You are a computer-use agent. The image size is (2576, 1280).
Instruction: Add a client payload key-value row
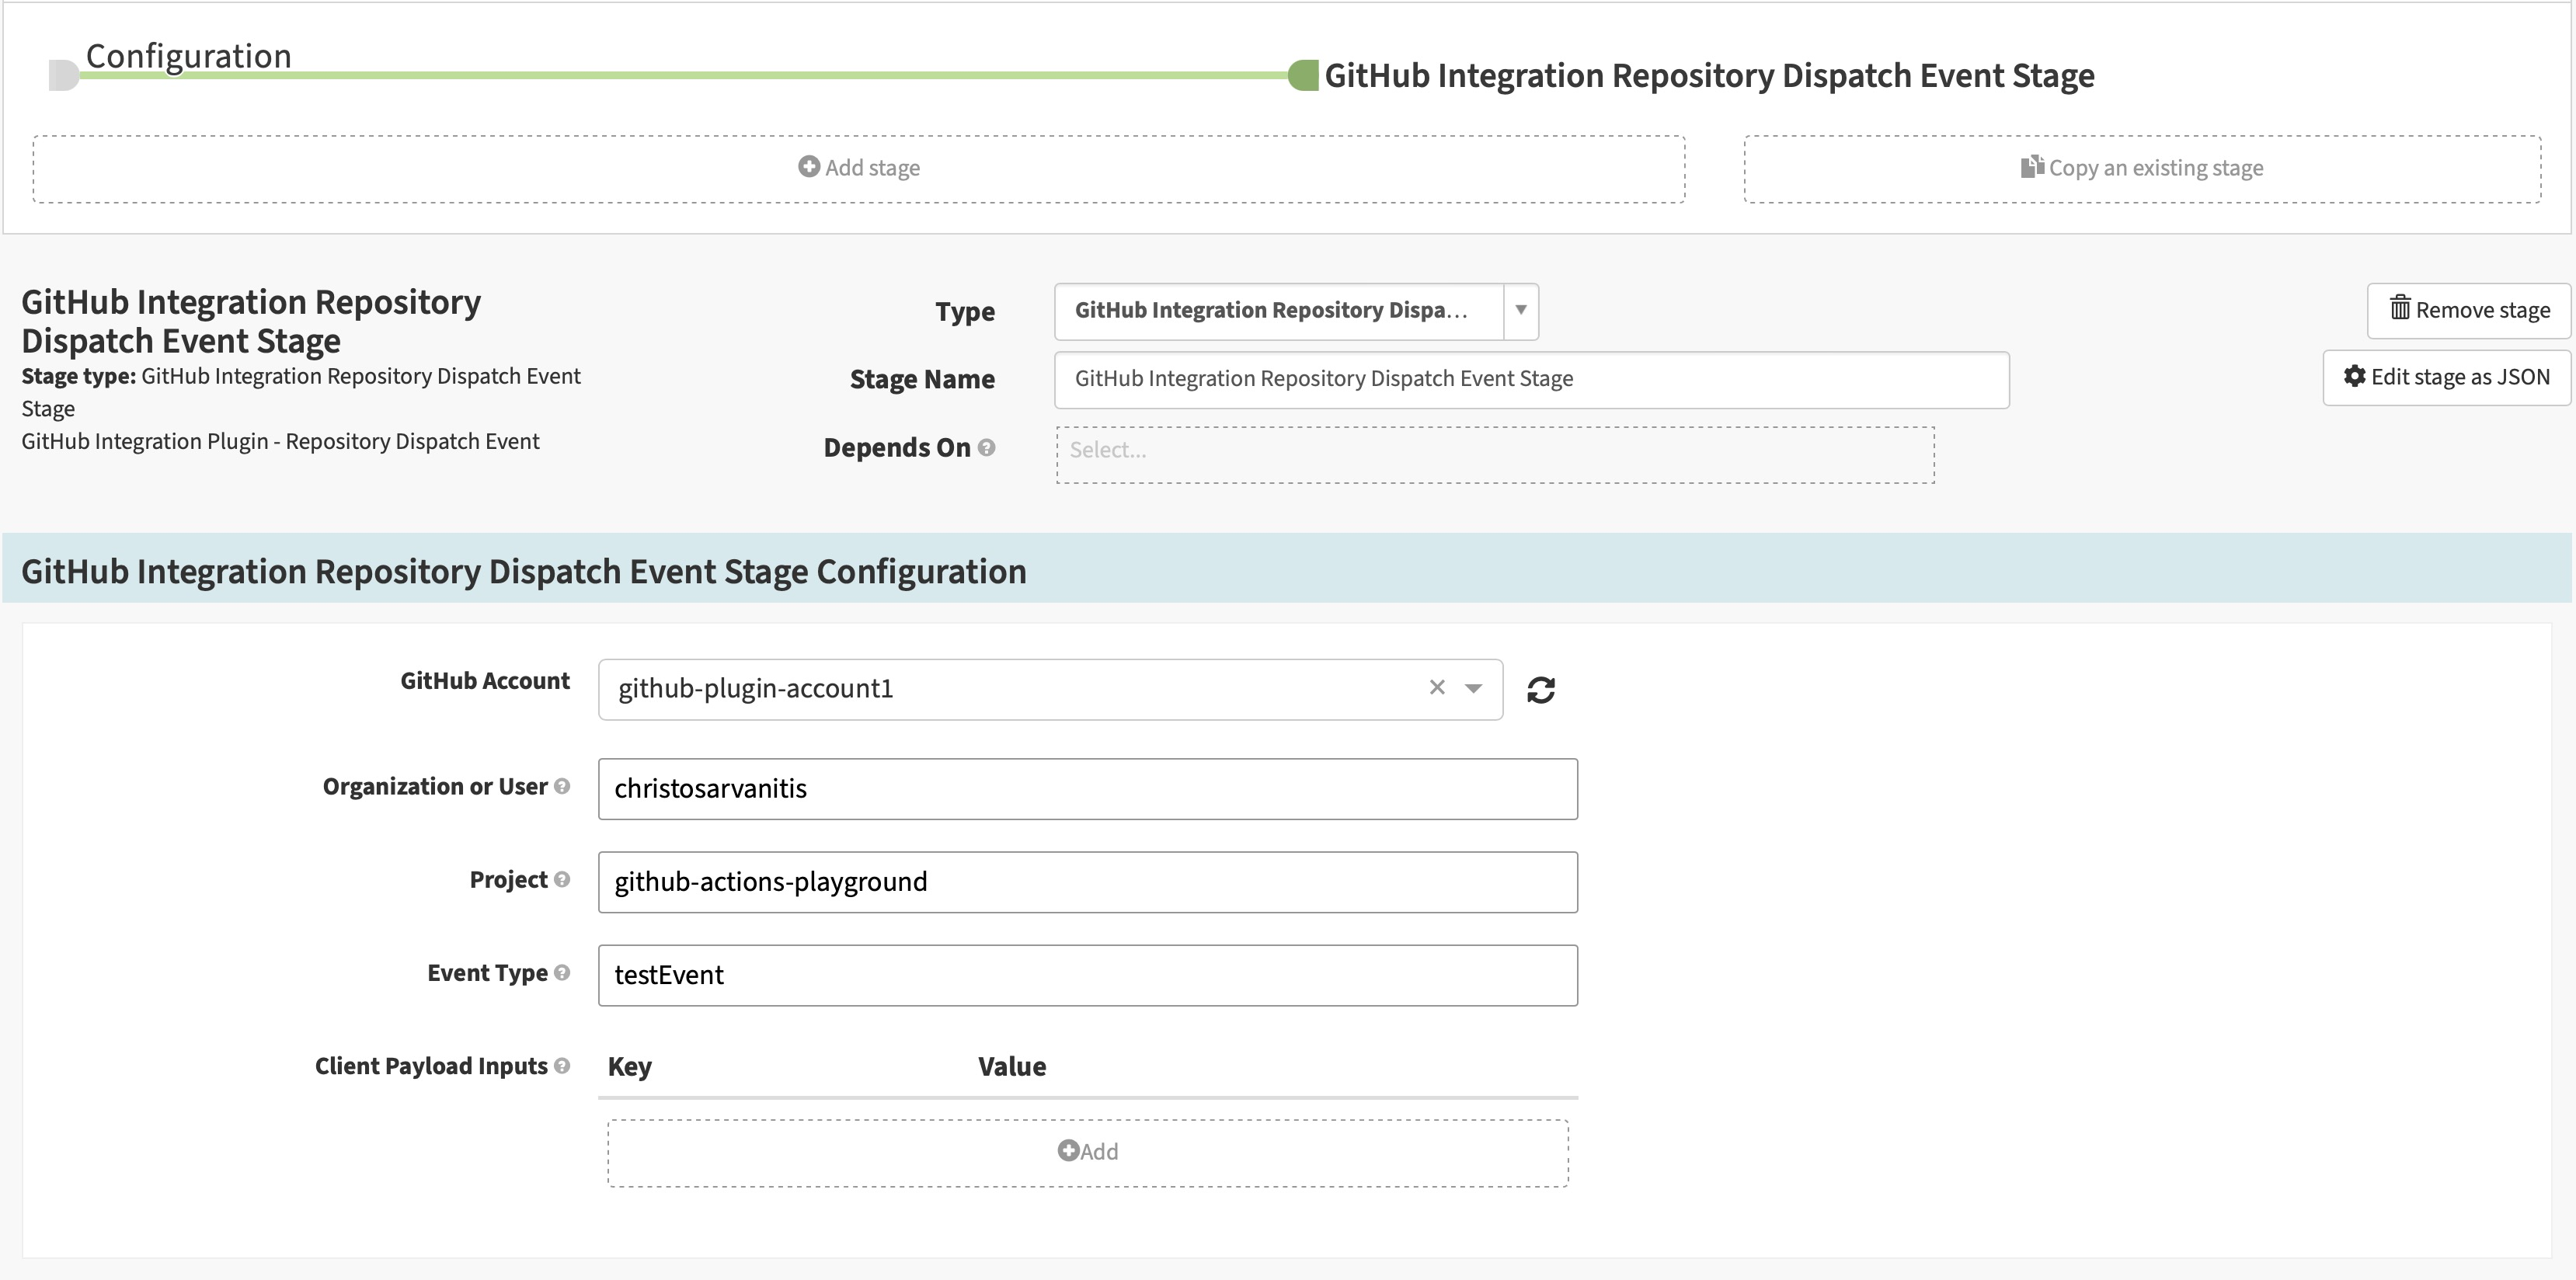point(1087,1152)
